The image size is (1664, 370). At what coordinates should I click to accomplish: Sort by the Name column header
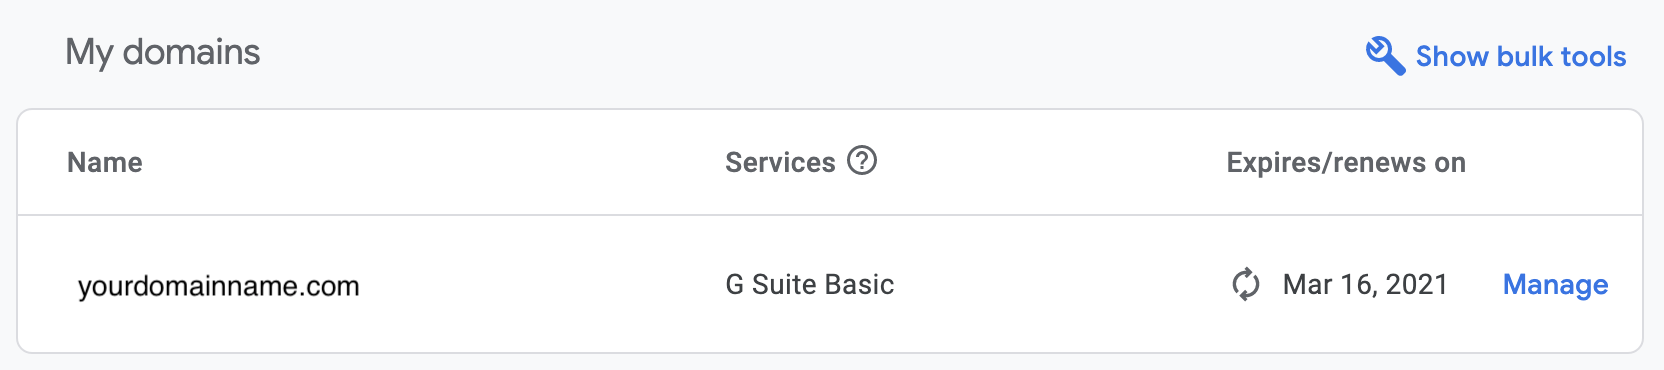pyautogui.click(x=105, y=162)
